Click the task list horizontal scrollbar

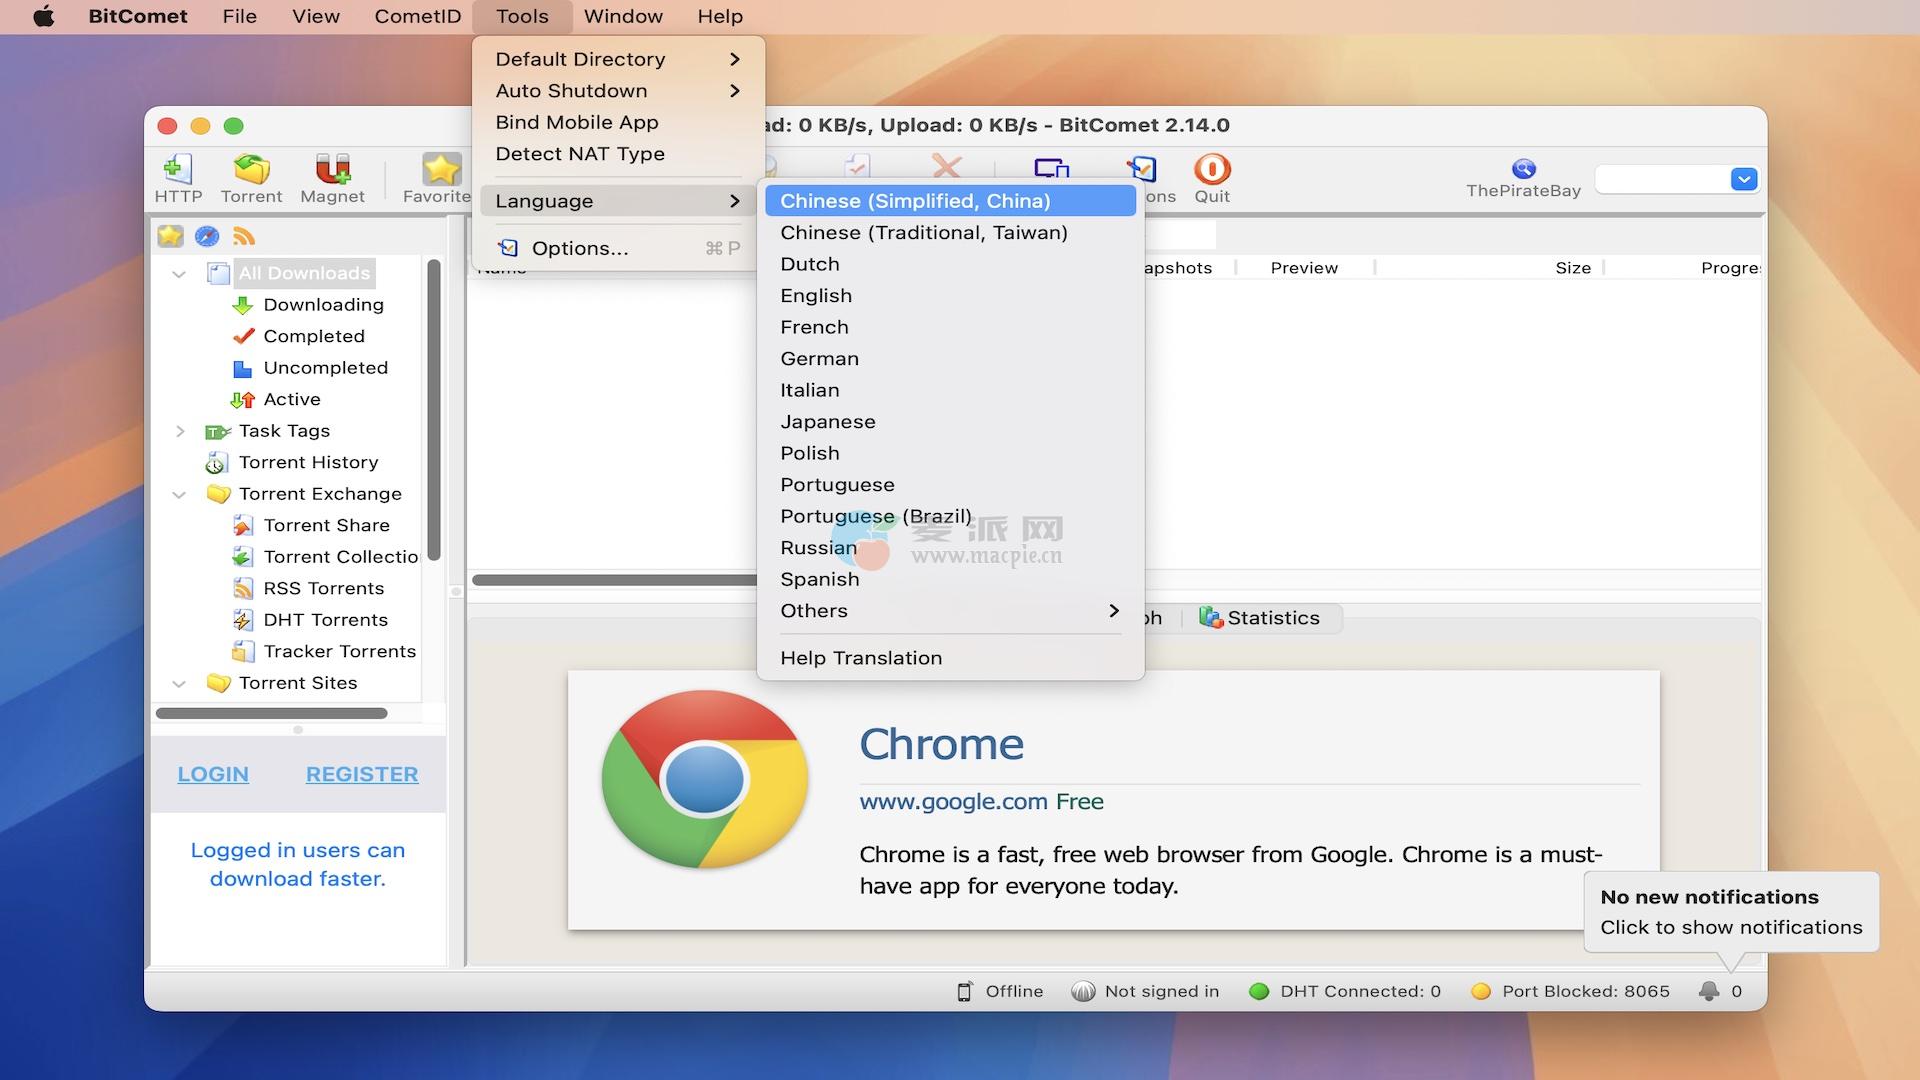tap(614, 580)
